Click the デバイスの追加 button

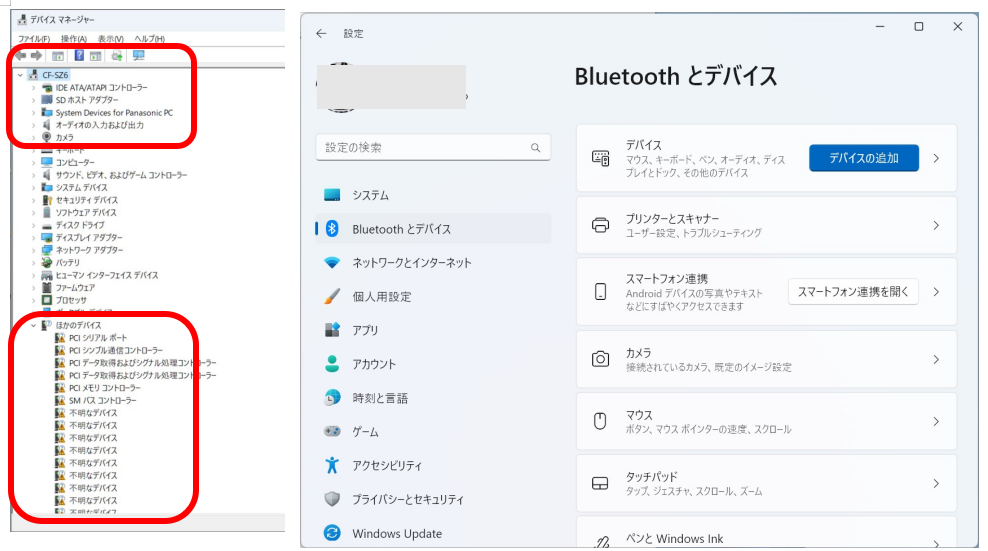pos(864,158)
